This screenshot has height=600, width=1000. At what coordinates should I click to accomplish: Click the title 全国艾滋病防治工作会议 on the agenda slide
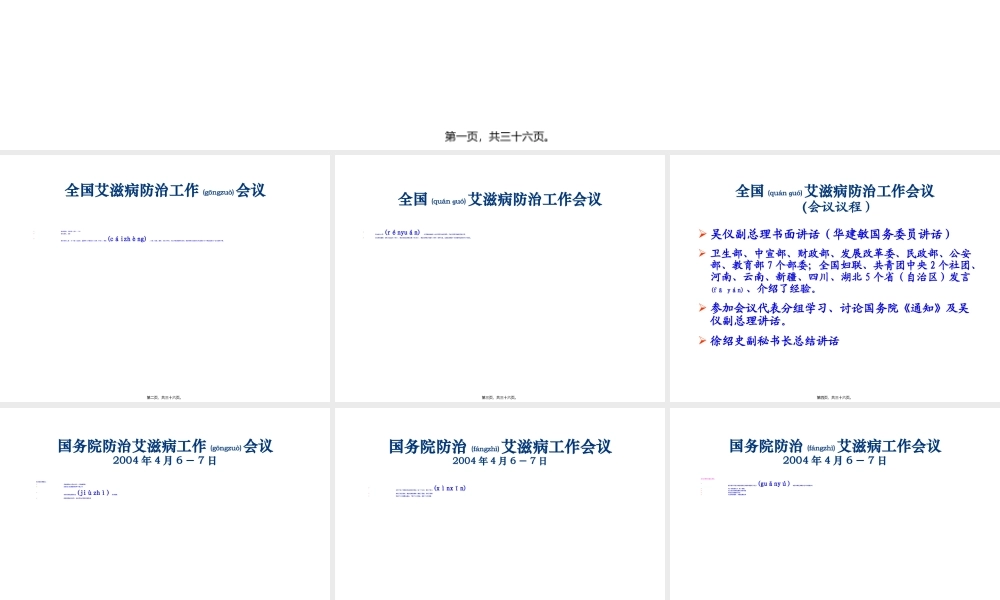coord(836,191)
